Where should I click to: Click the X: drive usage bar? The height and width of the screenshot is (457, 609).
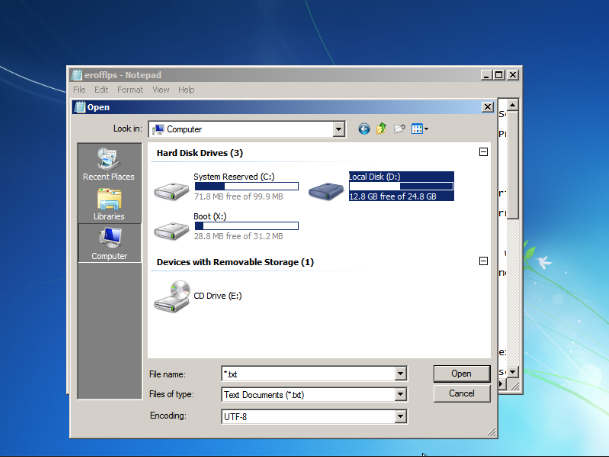(x=247, y=226)
